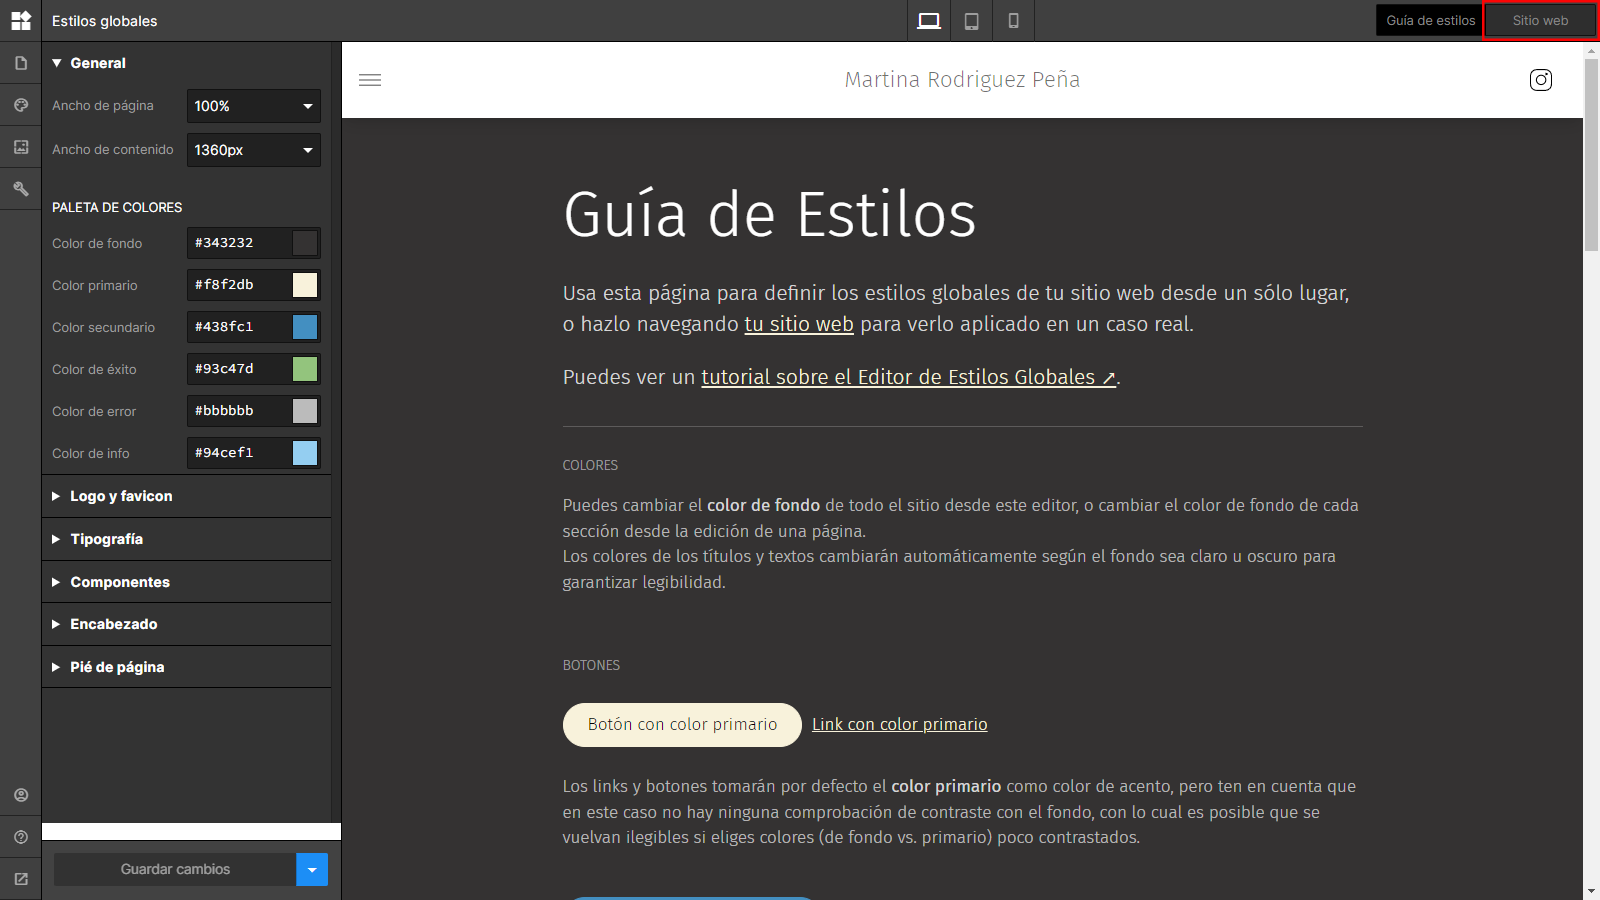Viewport: 1600px width, 900px height.
Task: Open the user account icon
Action: point(20,795)
